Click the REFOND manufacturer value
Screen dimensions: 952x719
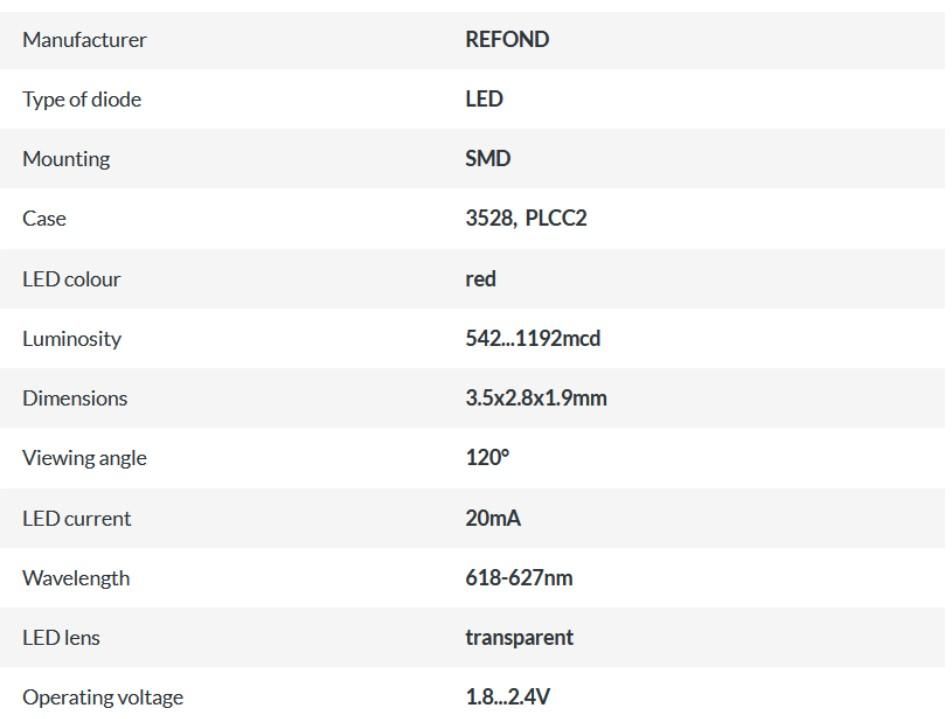(x=507, y=40)
